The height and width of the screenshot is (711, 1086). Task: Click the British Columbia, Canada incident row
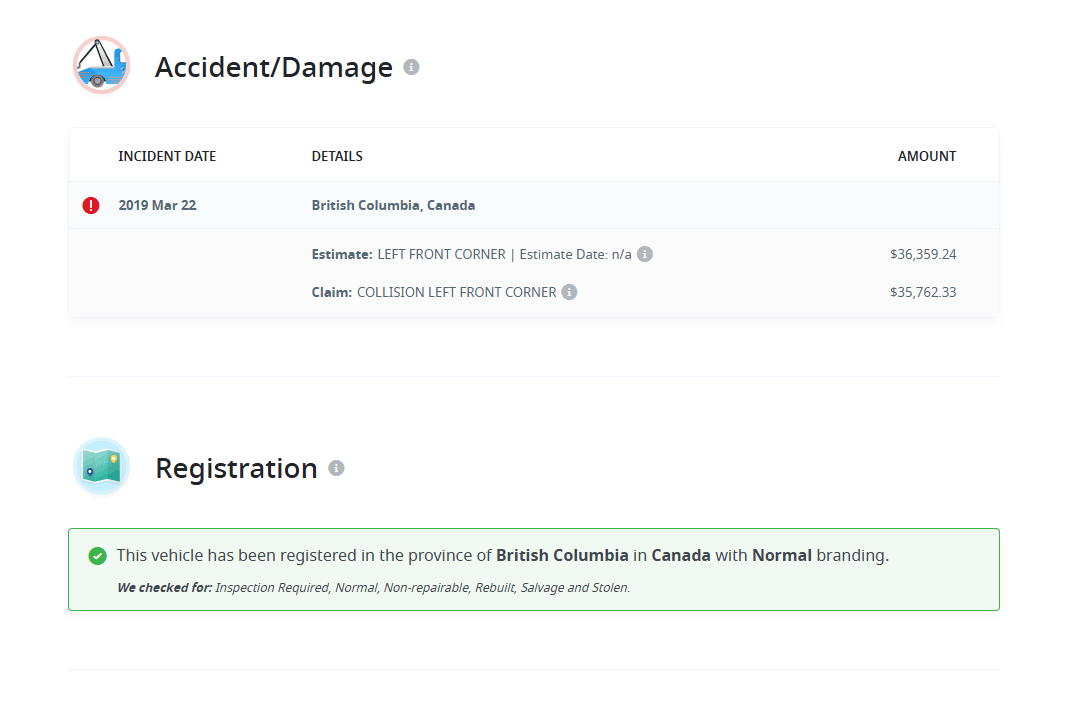(393, 206)
